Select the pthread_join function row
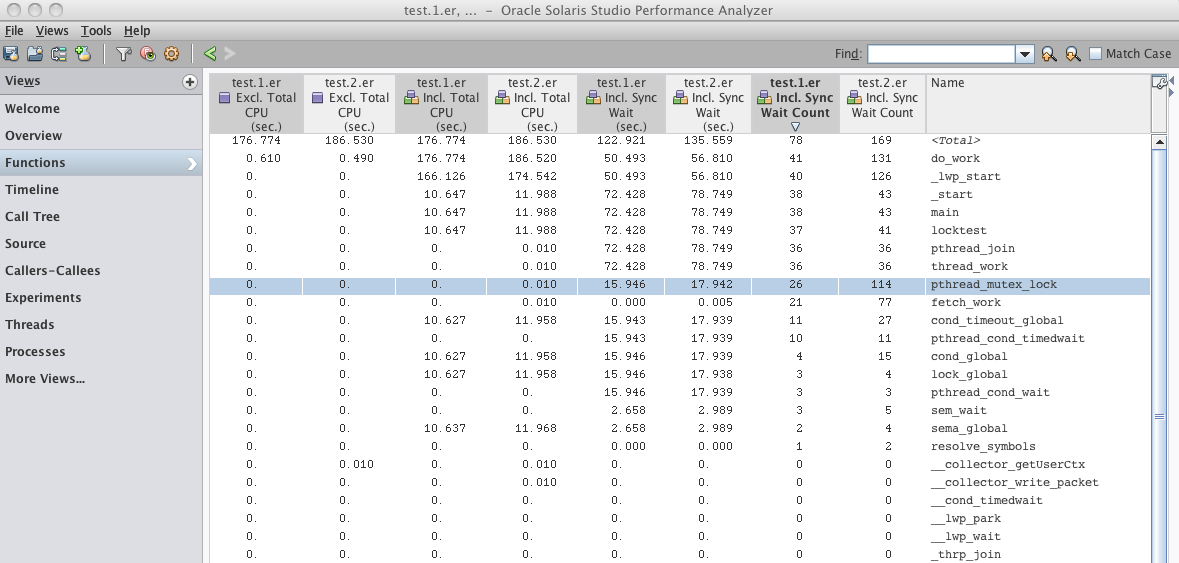This screenshot has width=1179, height=563. (x=680, y=249)
